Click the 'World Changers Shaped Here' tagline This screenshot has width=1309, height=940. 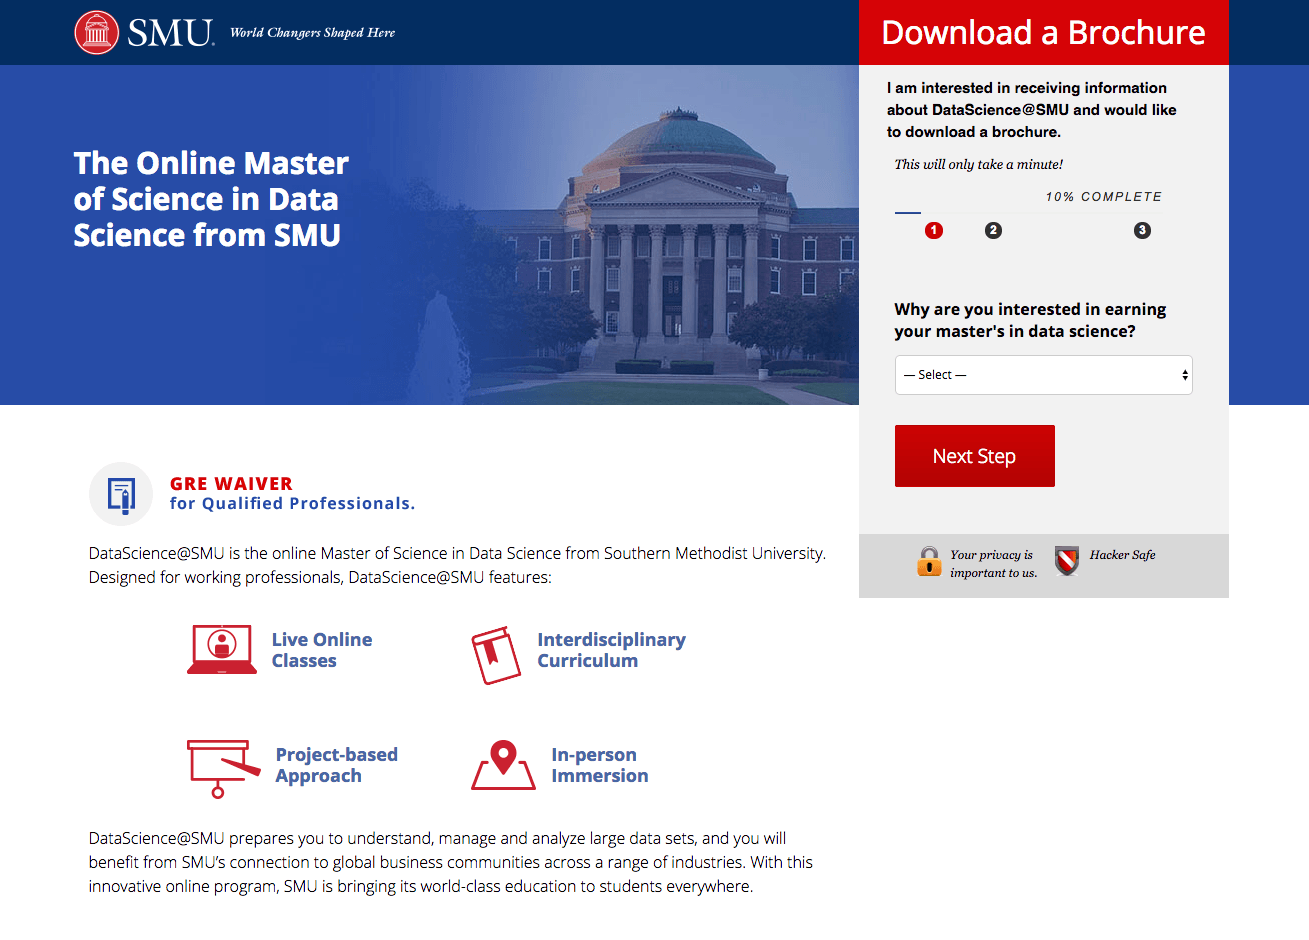[312, 33]
